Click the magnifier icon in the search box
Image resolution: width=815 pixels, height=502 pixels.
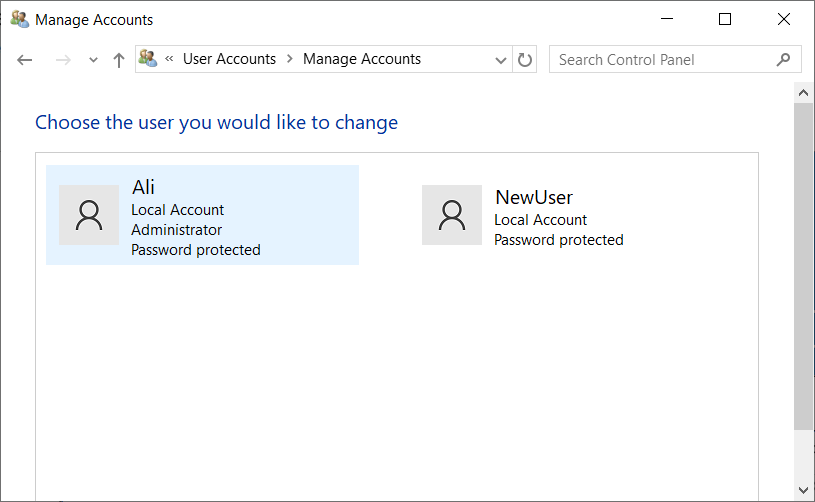[783, 60]
